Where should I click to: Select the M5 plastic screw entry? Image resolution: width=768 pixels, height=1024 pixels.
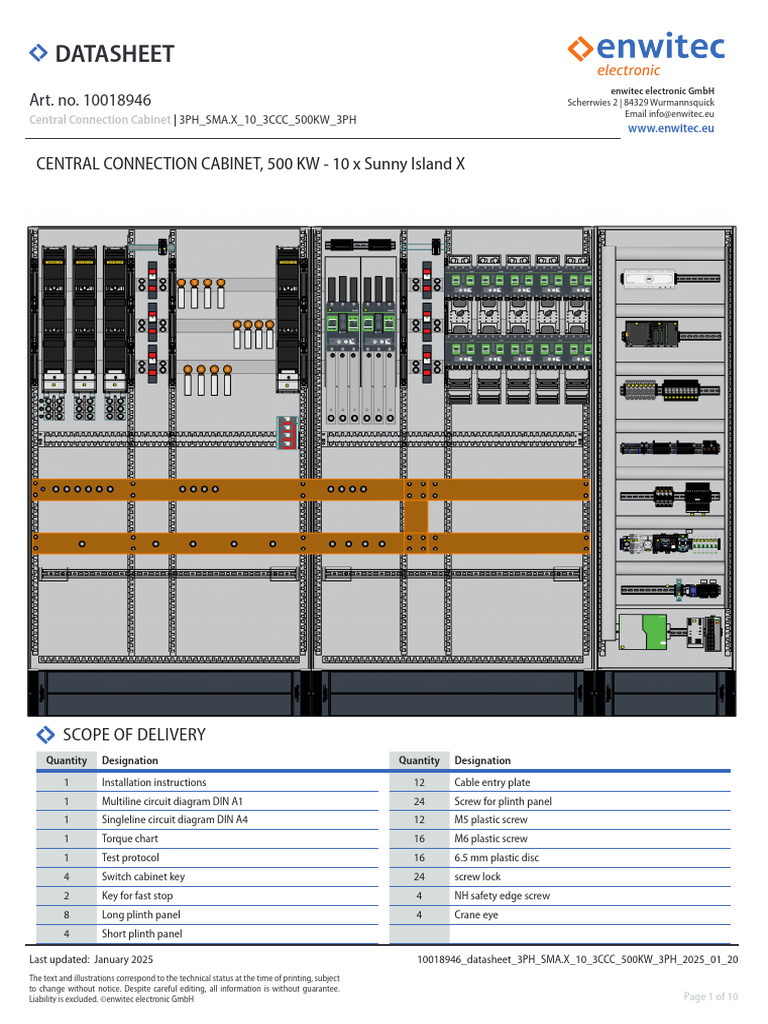[x=490, y=820]
